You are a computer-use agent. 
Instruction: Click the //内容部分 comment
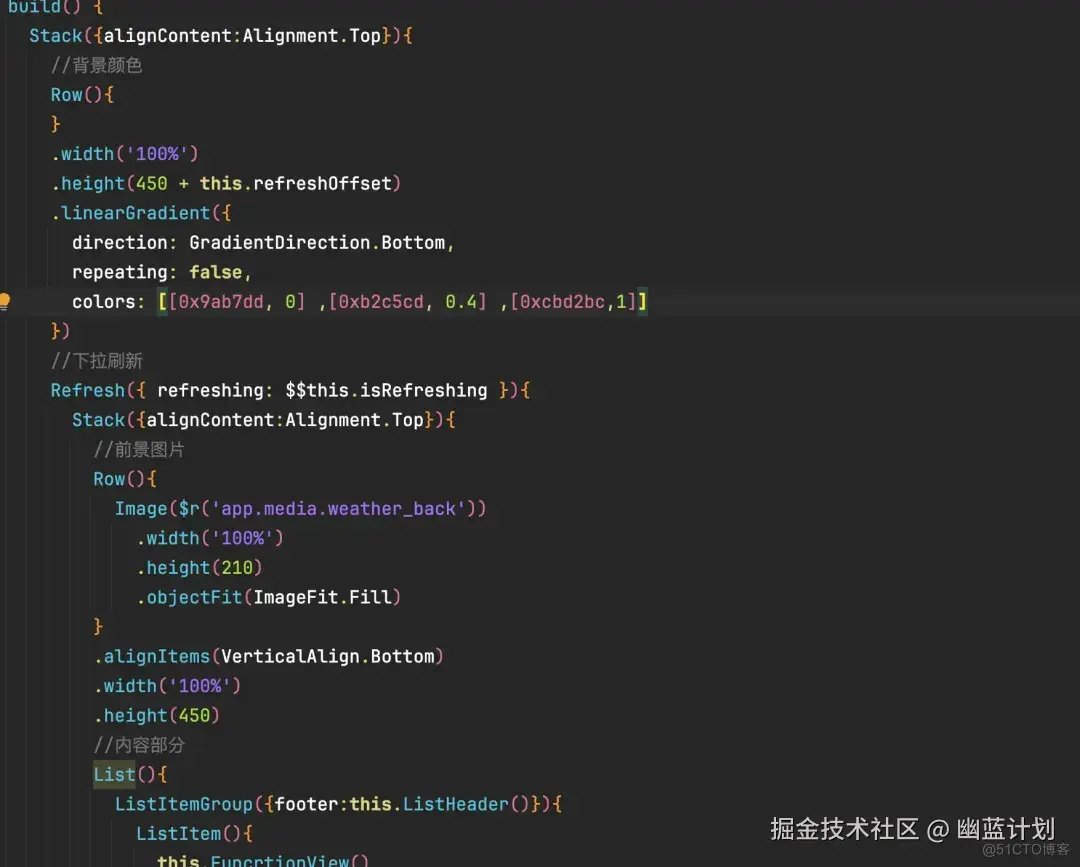point(139,745)
